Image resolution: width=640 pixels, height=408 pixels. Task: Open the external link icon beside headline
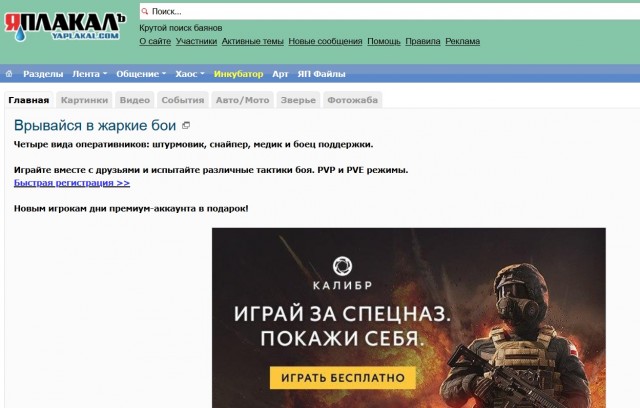tap(186, 126)
